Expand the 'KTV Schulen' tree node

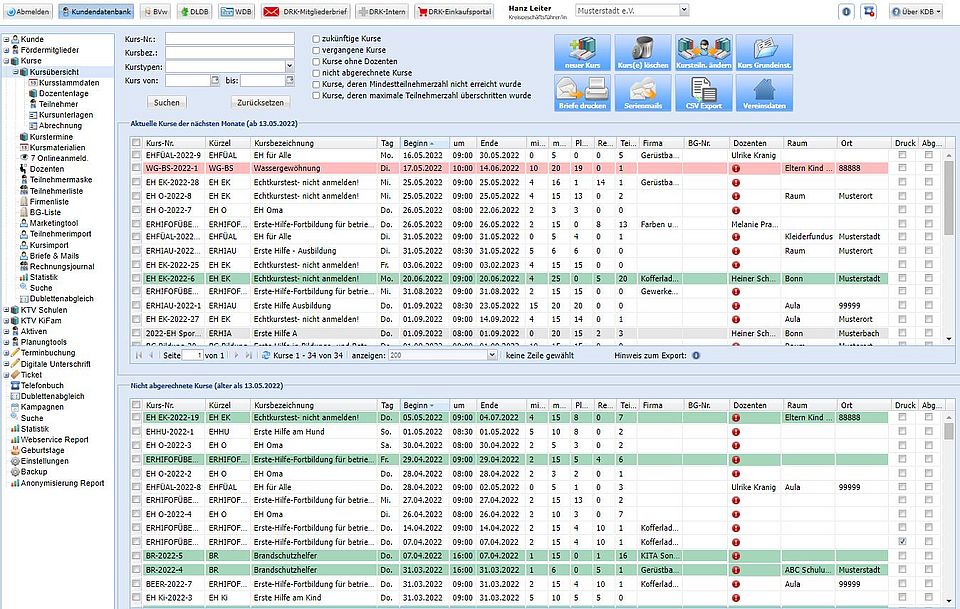(6, 311)
